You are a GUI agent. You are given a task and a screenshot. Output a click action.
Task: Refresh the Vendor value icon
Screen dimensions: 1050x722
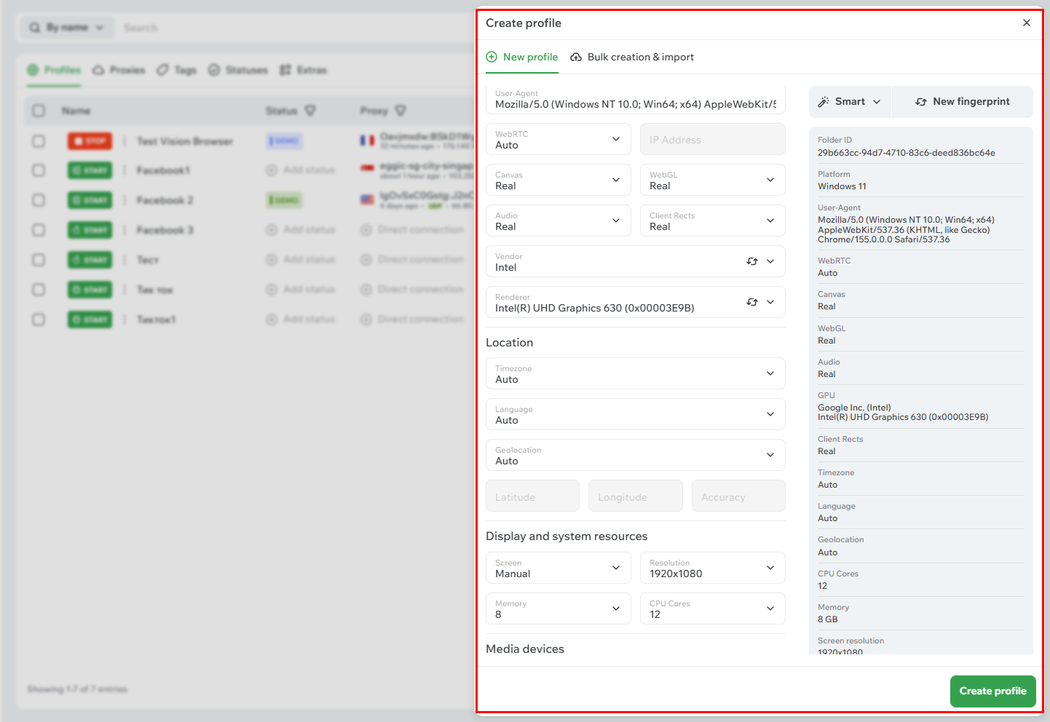752,261
